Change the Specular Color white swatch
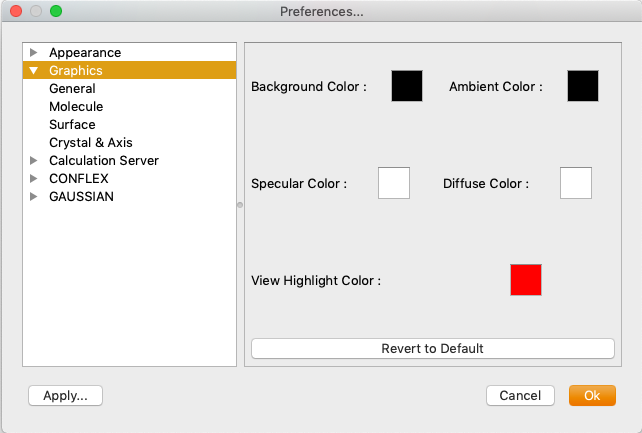Viewport: 642px width, 433px height. pyautogui.click(x=394, y=183)
